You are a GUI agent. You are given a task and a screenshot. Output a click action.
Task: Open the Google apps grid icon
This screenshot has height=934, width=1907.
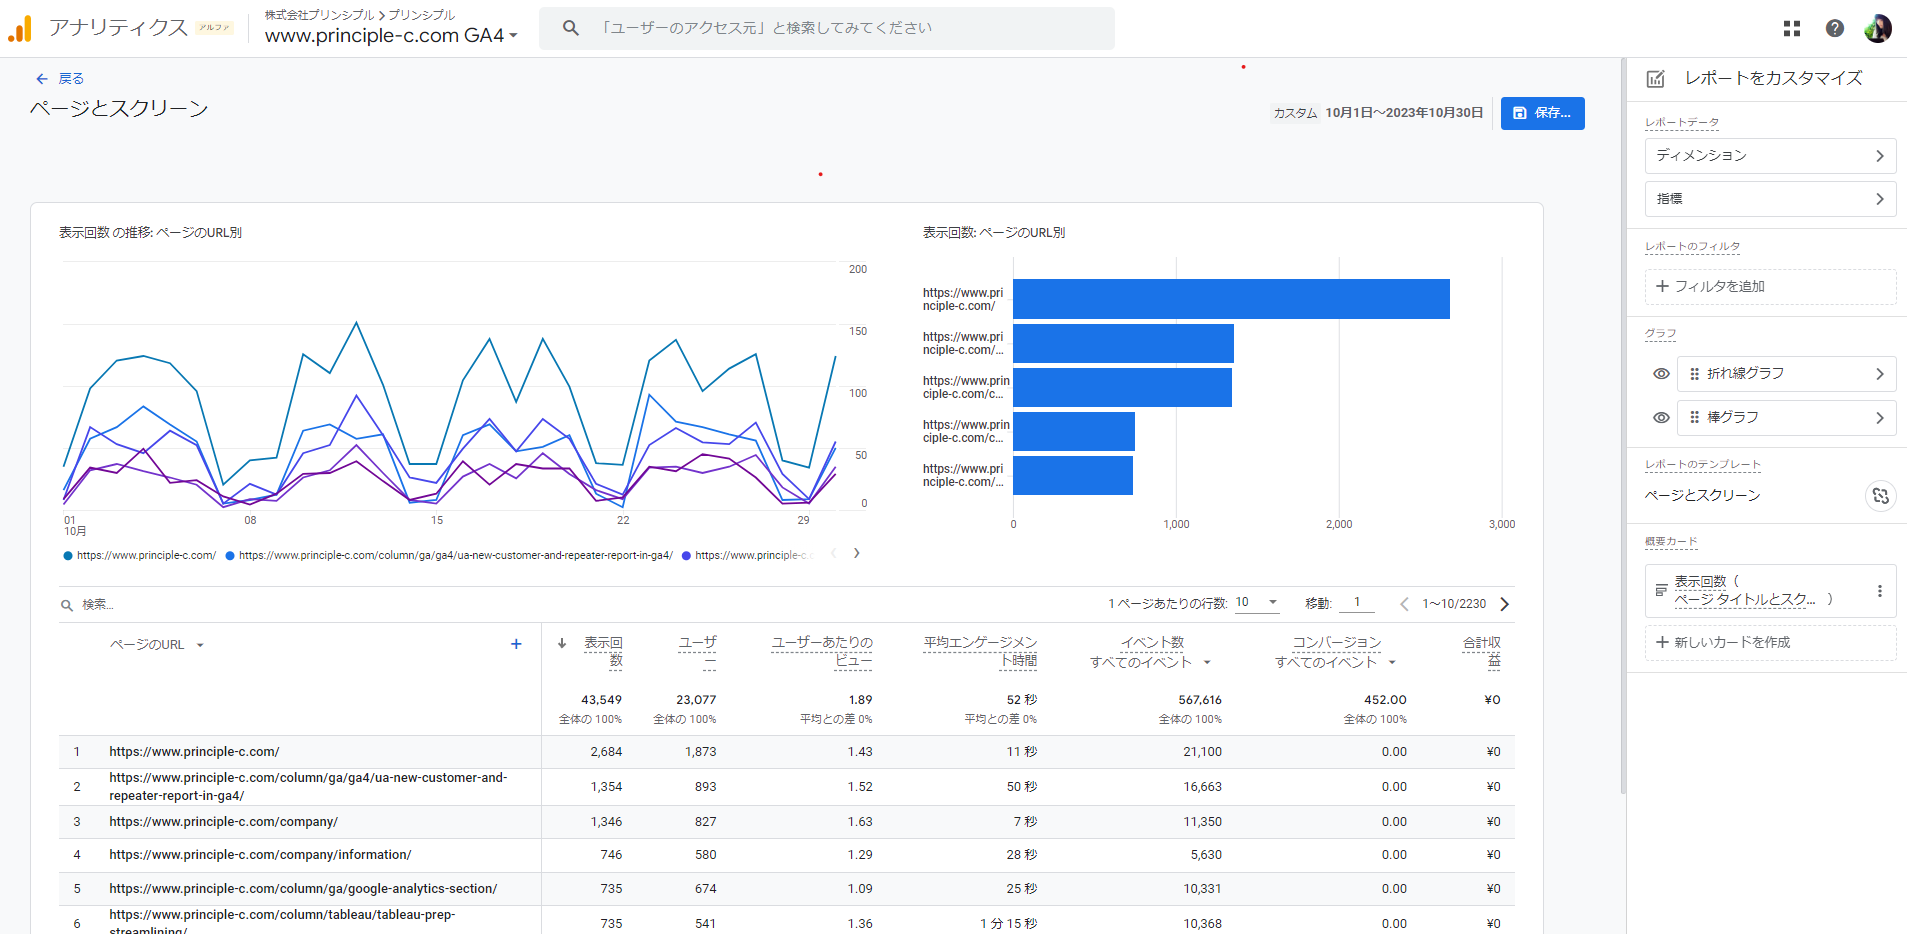pos(1791,29)
